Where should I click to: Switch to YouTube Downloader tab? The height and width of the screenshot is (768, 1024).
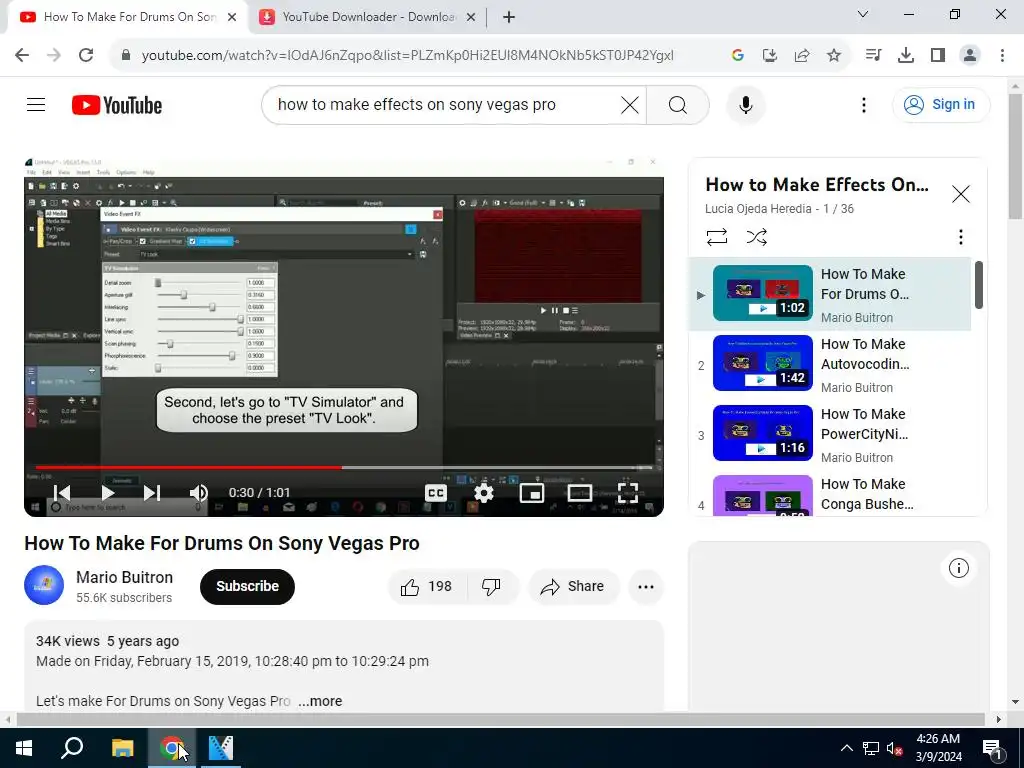(367, 17)
